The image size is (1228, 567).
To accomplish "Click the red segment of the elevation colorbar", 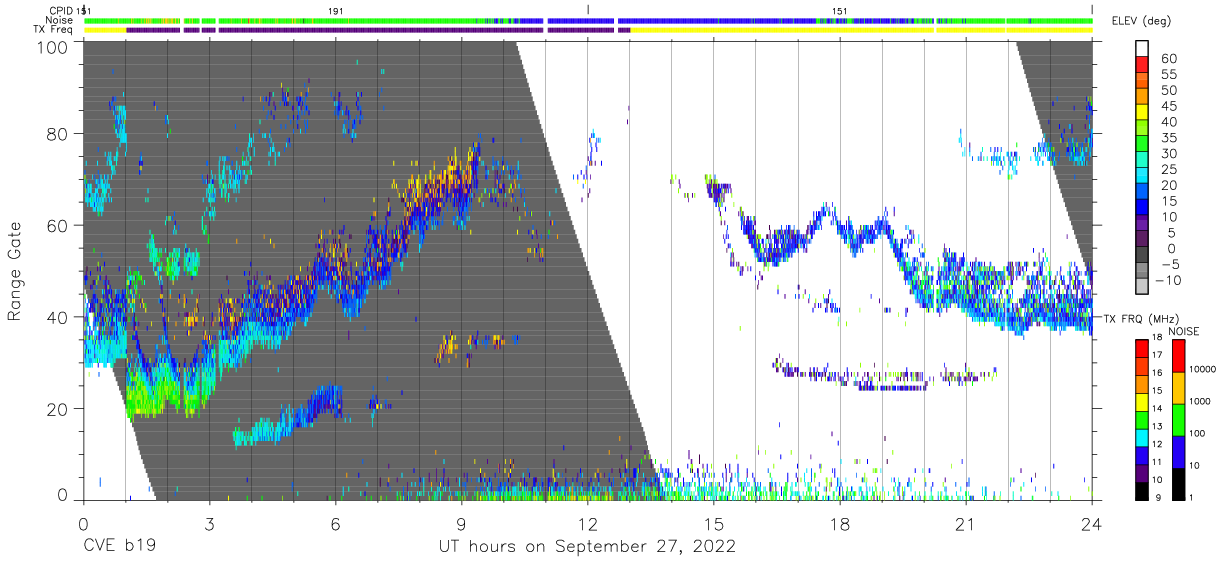I will click(1141, 65).
